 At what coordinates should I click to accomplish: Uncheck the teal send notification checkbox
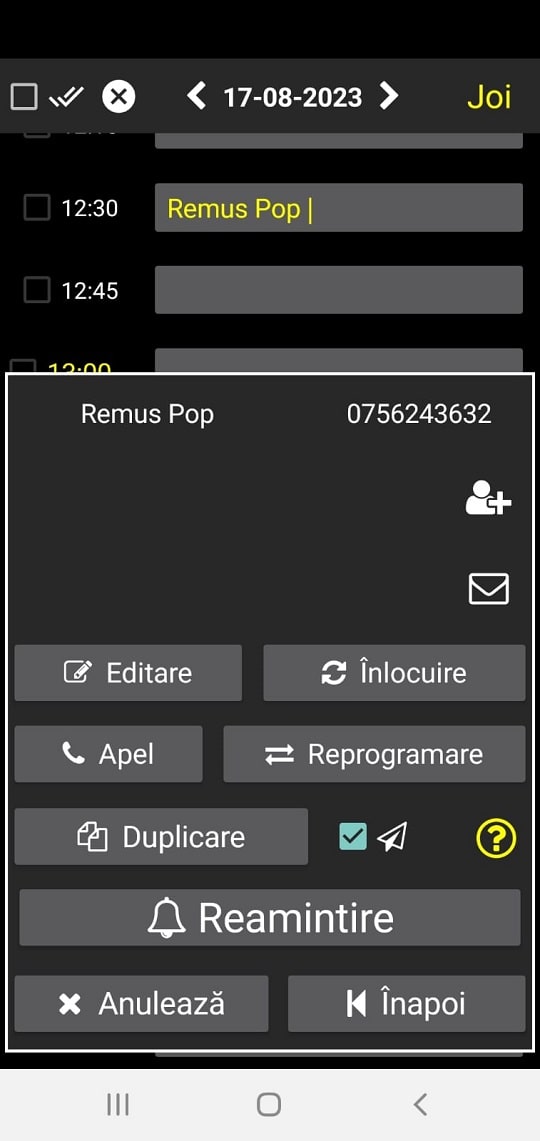[353, 837]
